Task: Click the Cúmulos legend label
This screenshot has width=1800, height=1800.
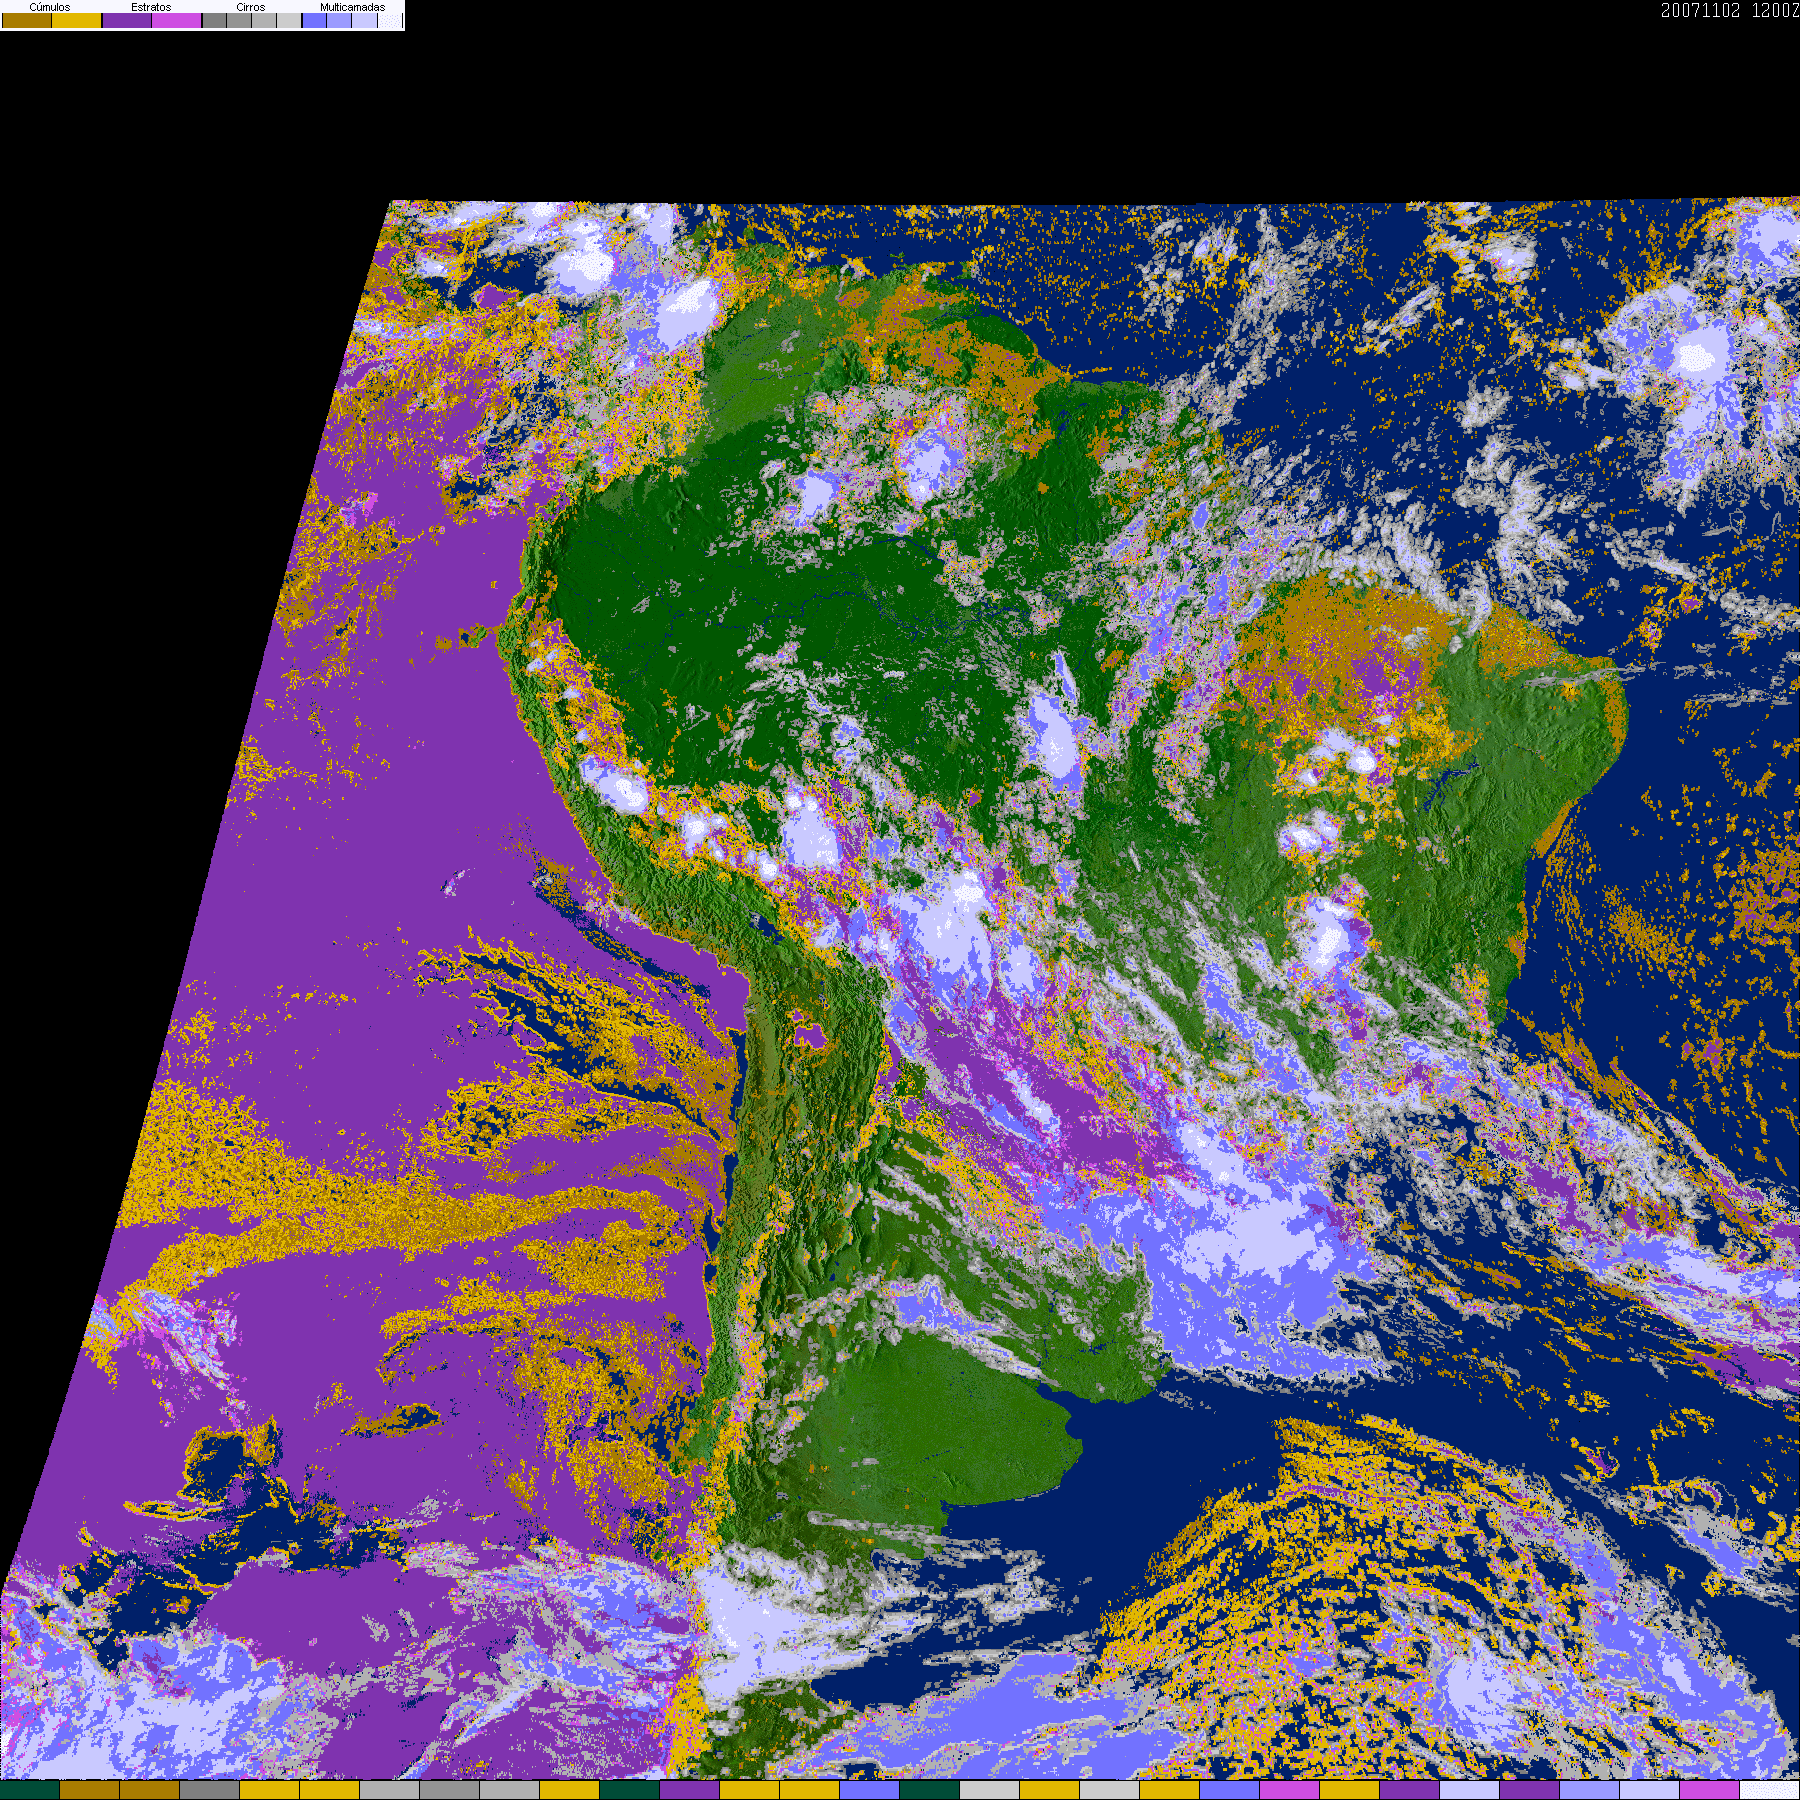Action: [x=50, y=7]
